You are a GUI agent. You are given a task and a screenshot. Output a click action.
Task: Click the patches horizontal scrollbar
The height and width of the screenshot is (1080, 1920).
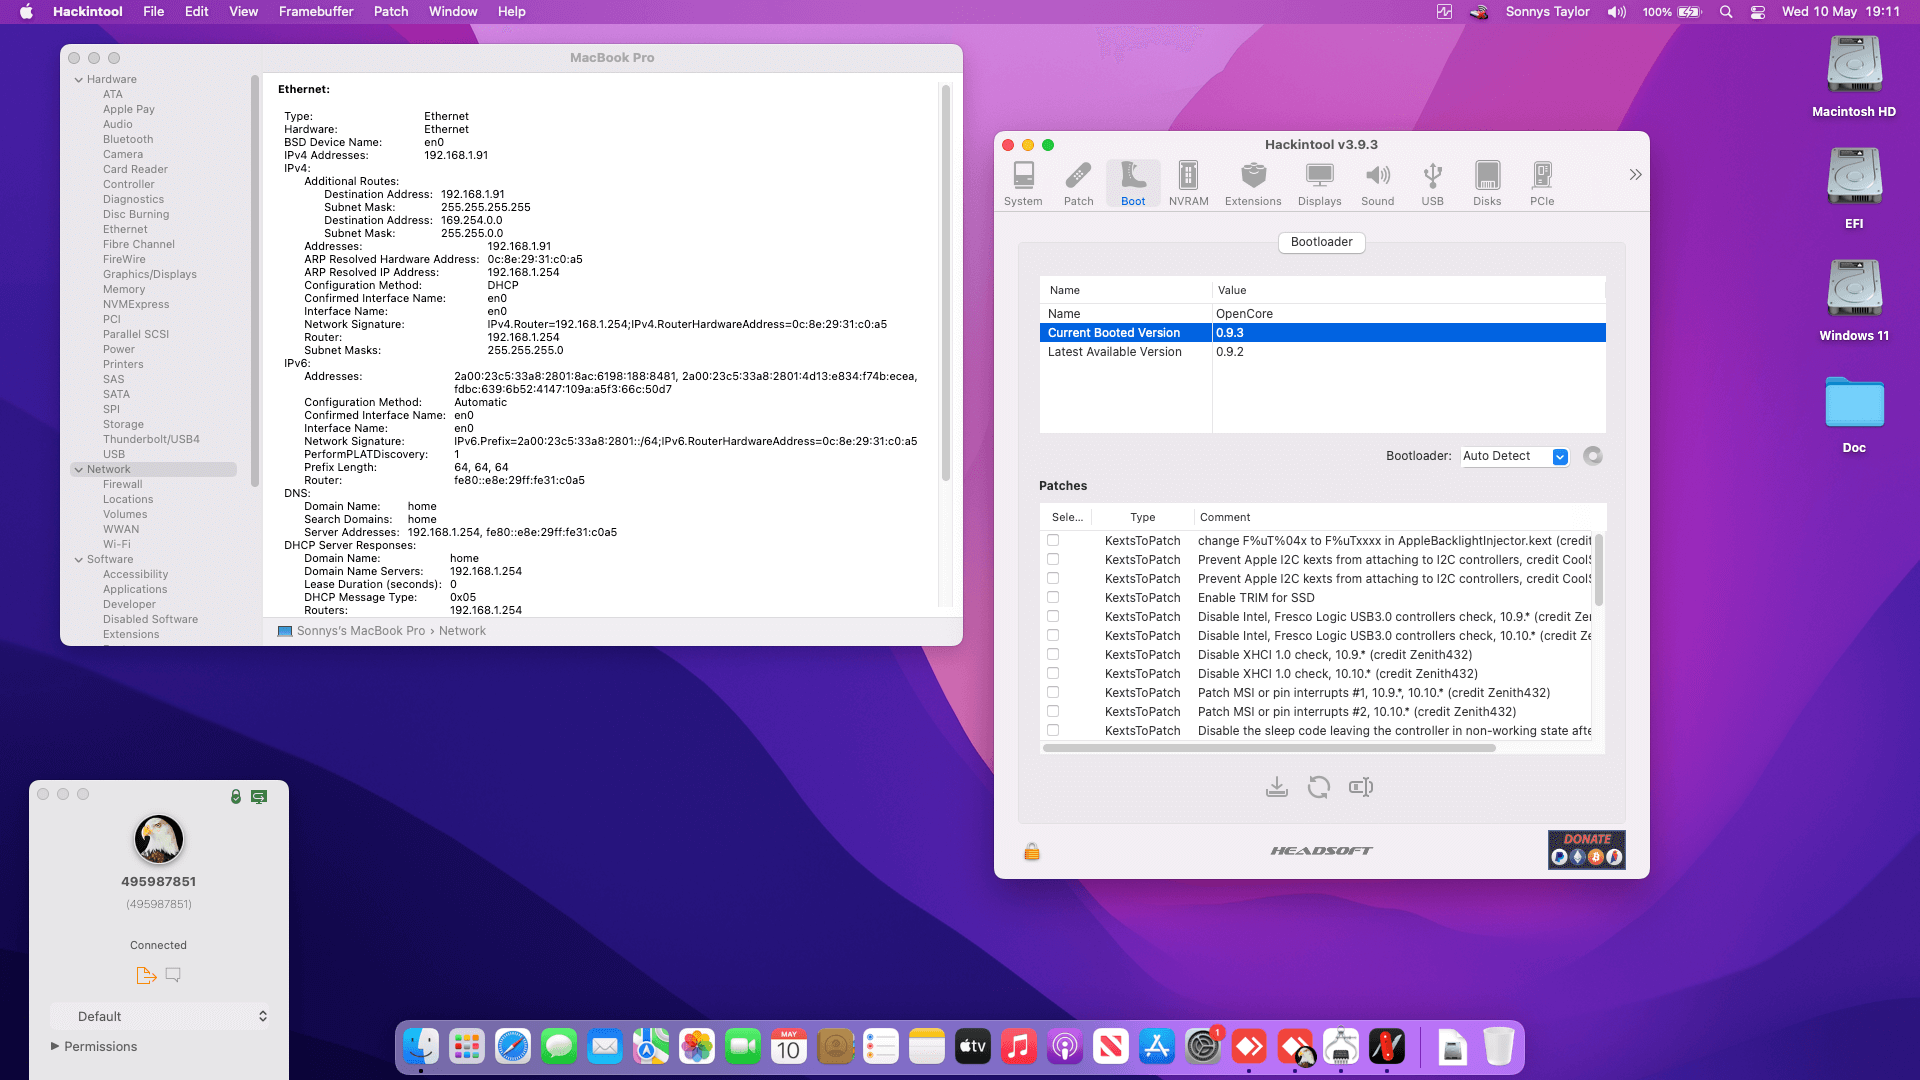click(1268, 748)
